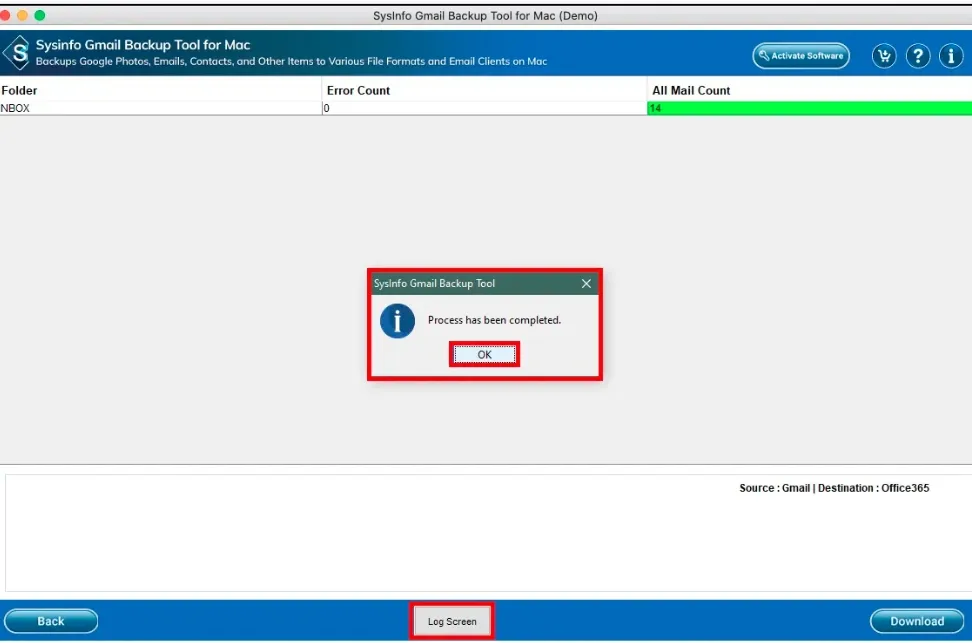Click the green progress bar showing 14
The width and height of the screenshot is (972, 643).
point(810,108)
